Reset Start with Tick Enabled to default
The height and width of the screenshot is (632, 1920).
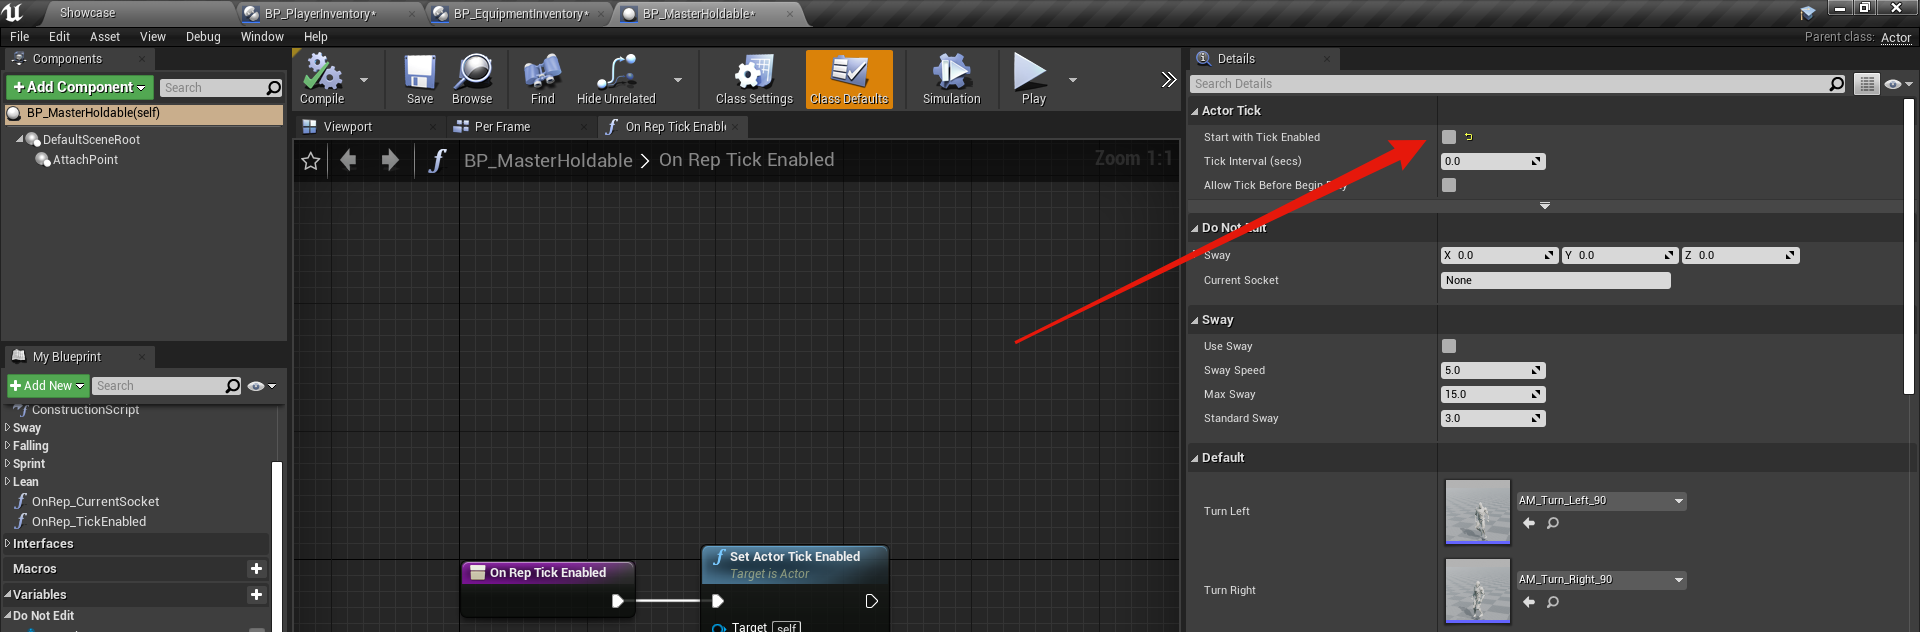click(1468, 137)
